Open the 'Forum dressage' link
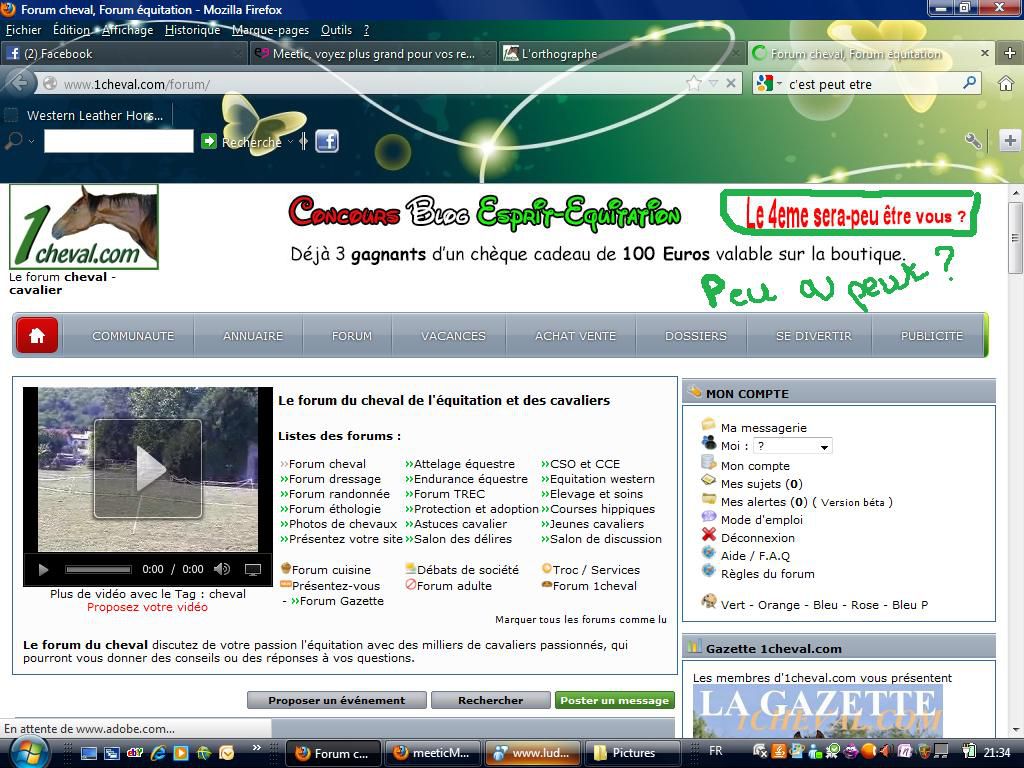Viewport: 1024px width, 768px height. [334, 479]
